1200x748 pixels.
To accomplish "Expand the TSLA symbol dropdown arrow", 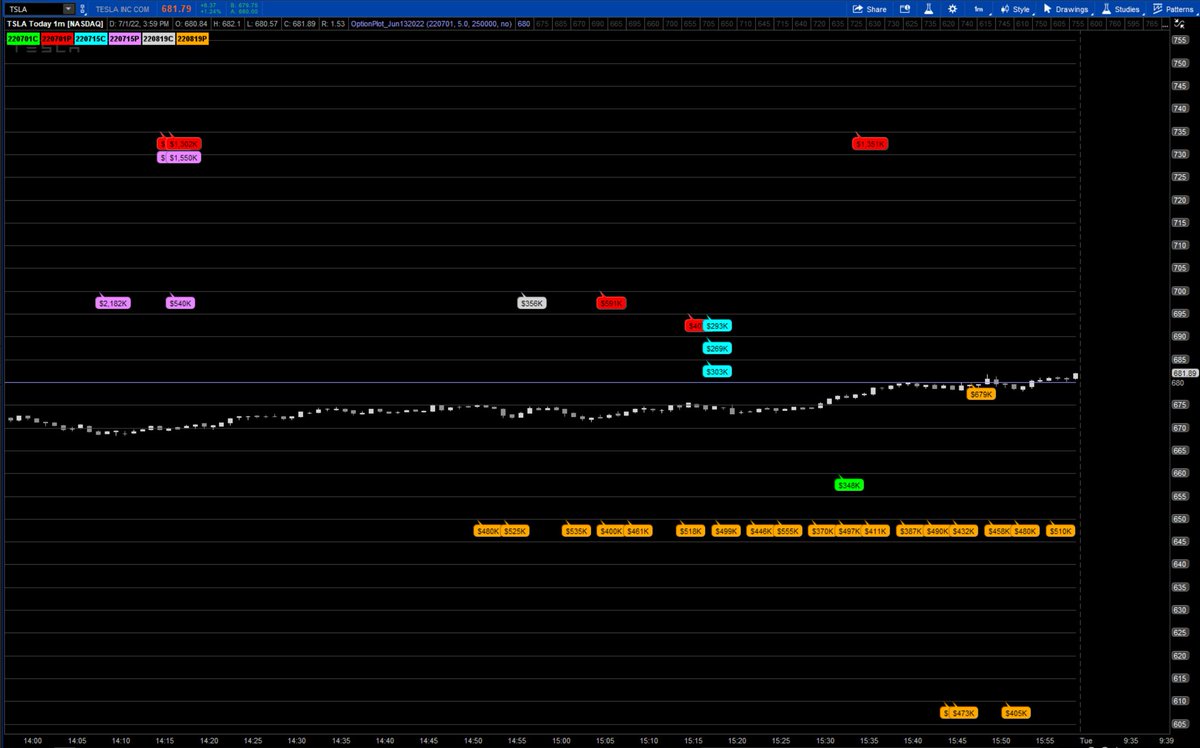I will coord(68,9).
